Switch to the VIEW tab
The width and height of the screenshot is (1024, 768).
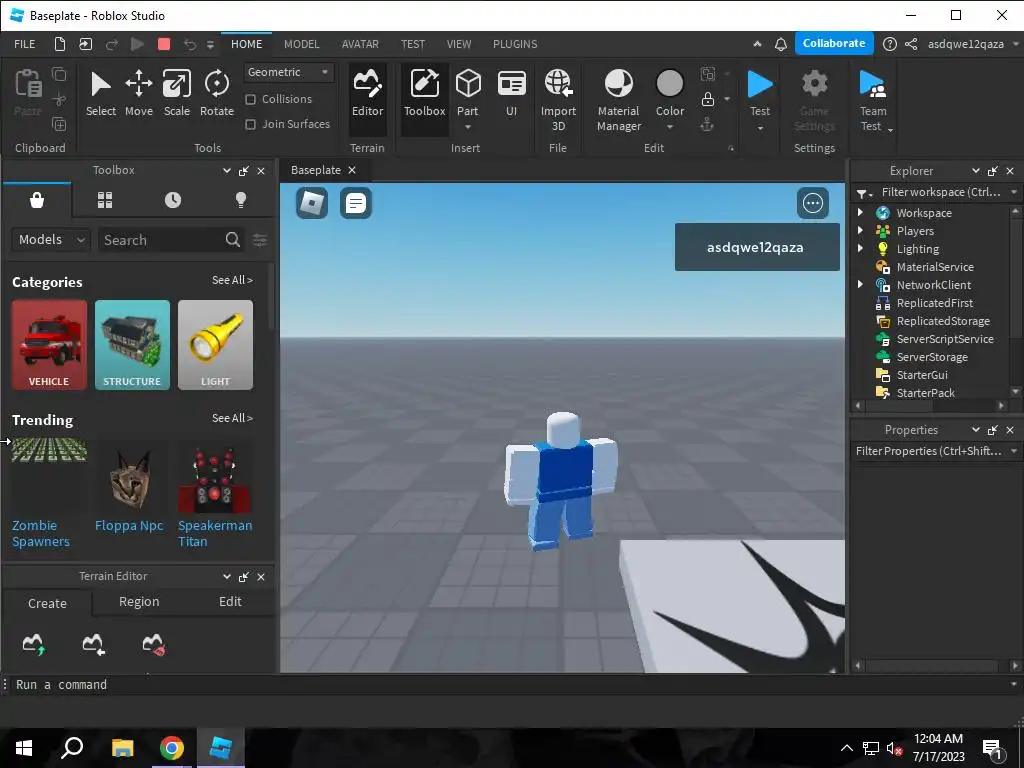coord(458,44)
